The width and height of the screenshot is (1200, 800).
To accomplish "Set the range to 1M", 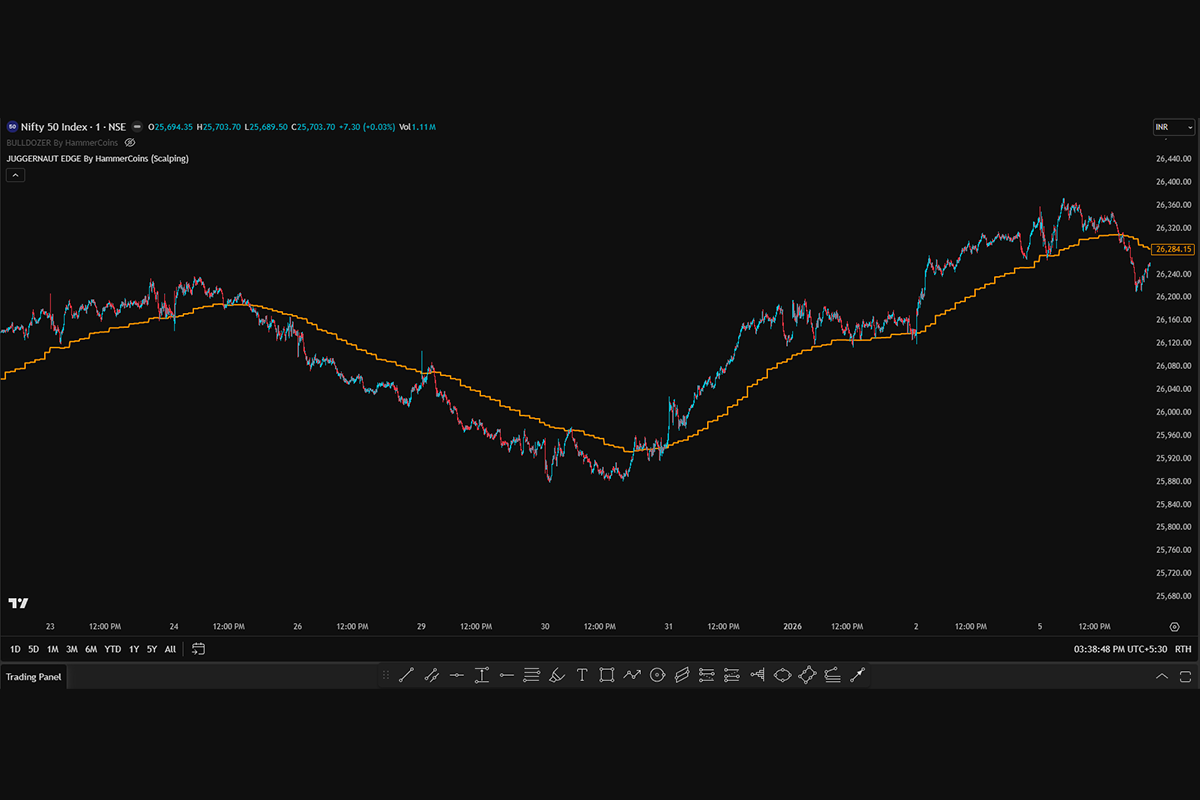I will tap(52, 649).
